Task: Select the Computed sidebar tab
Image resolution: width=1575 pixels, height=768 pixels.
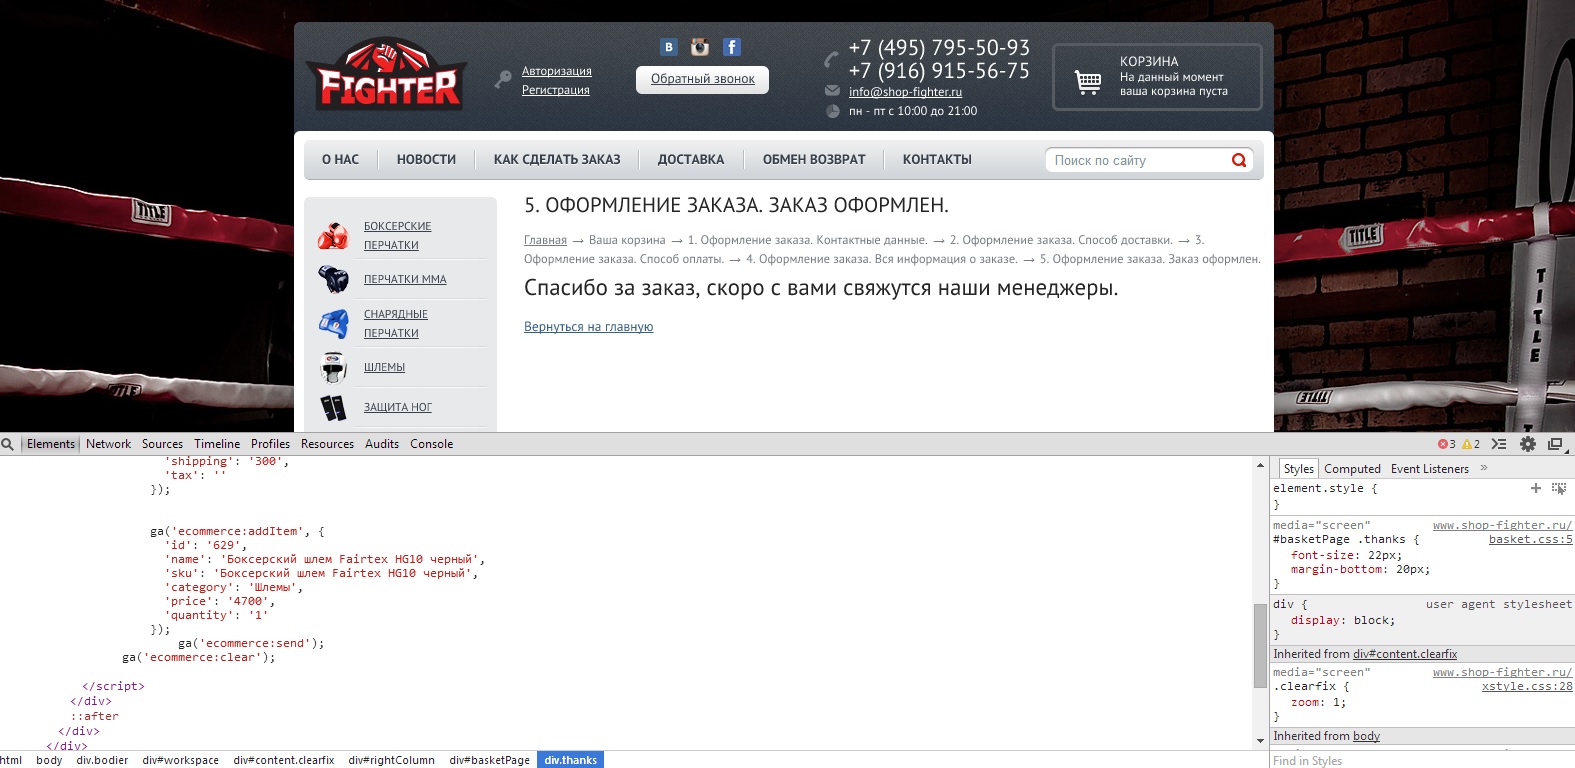Action: click(x=1352, y=469)
